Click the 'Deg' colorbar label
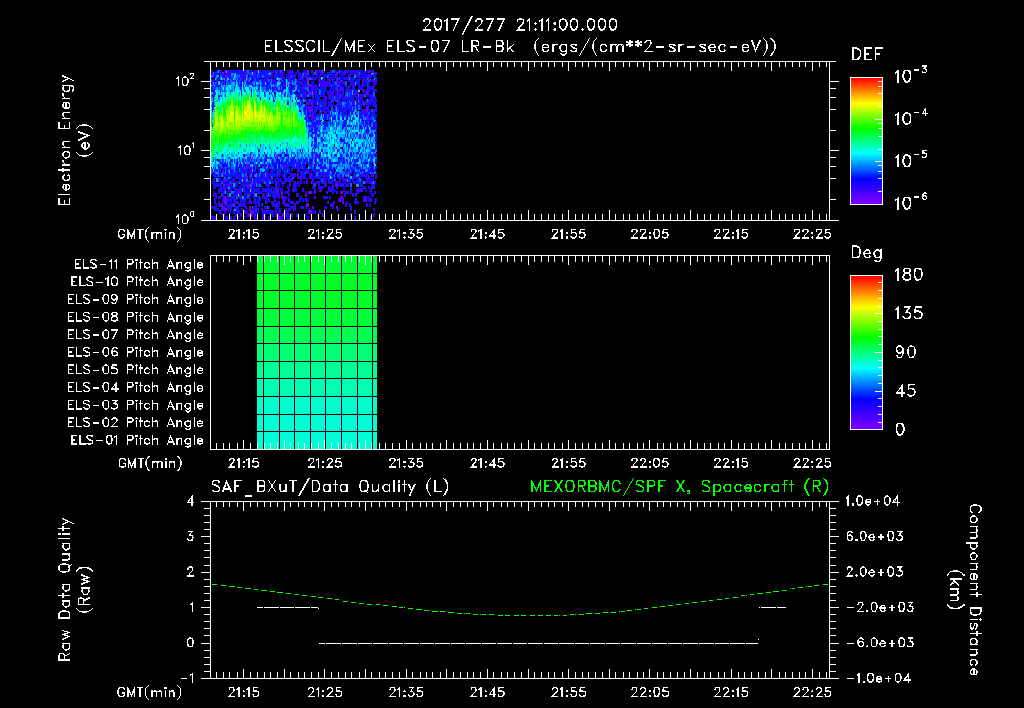 coord(866,253)
